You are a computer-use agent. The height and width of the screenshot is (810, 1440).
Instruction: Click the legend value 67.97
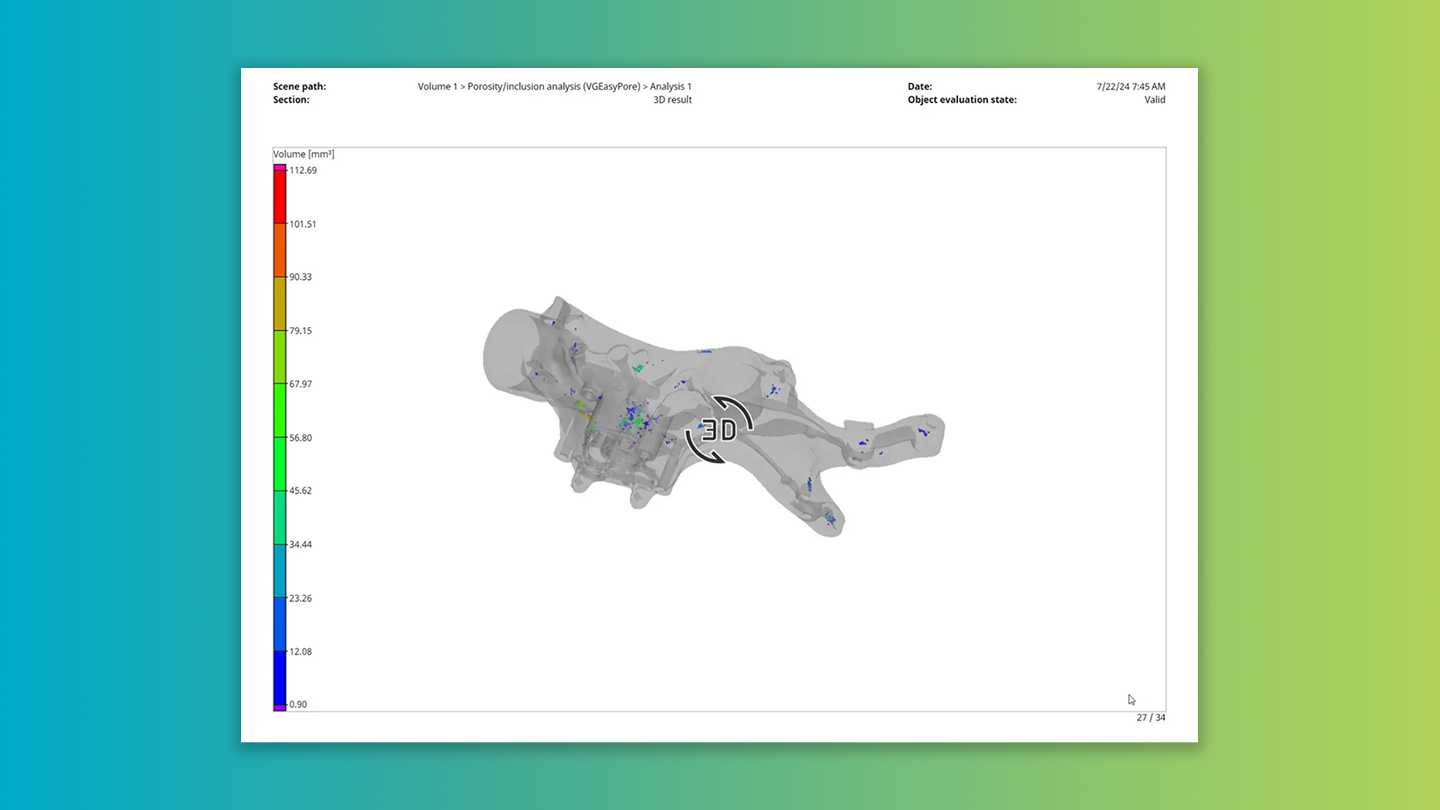click(x=301, y=384)
